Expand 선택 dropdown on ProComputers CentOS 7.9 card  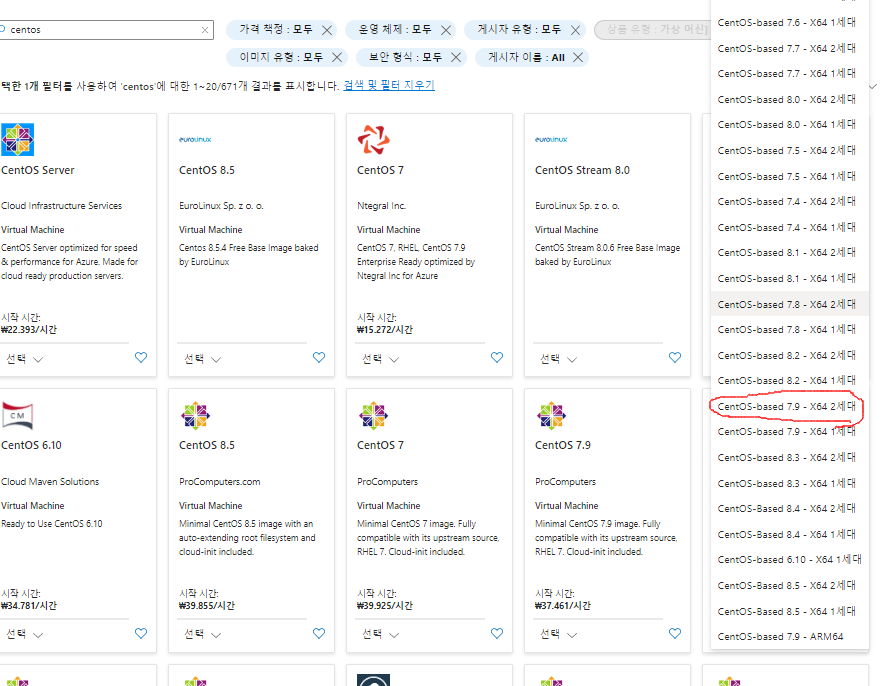(559, 635)
